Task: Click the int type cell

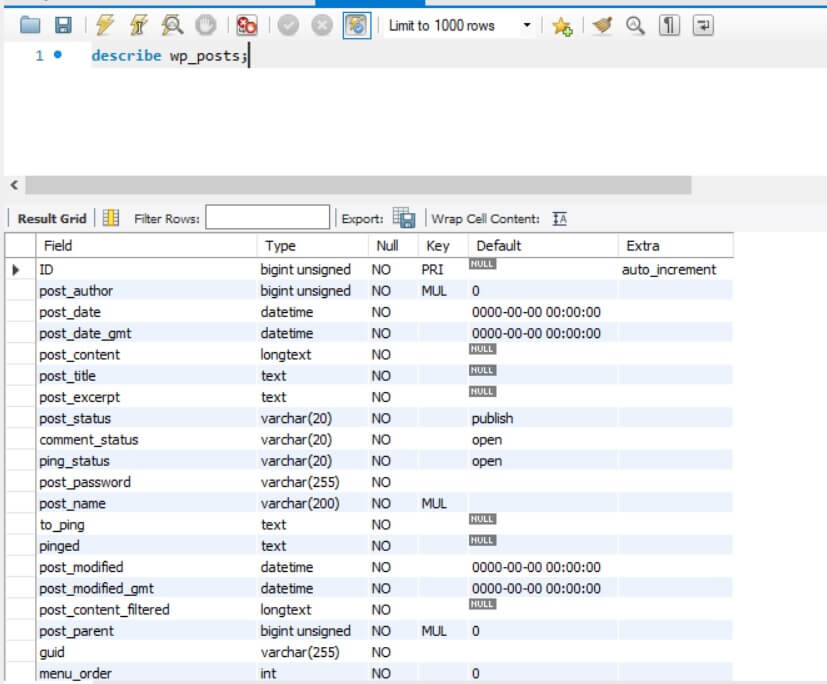Action: click(313, 673)
